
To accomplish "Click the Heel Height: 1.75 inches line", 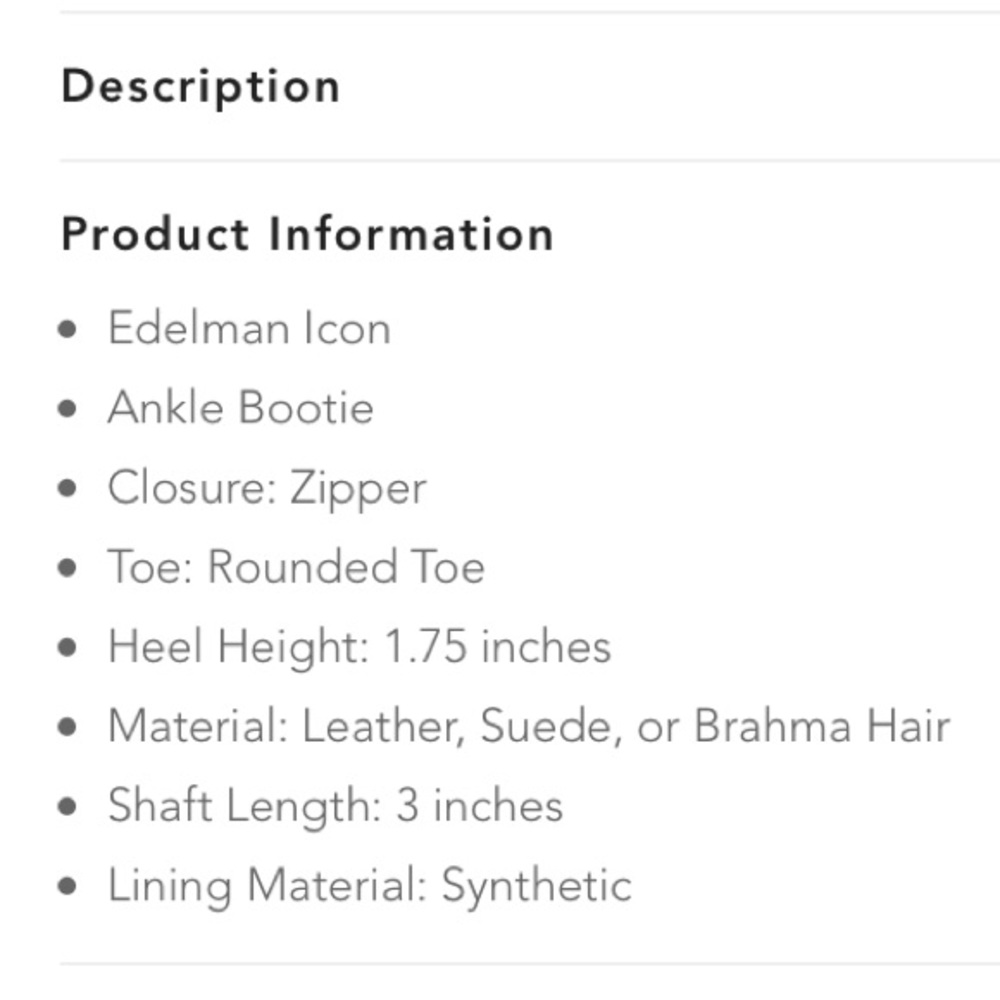I will (359, 646).
